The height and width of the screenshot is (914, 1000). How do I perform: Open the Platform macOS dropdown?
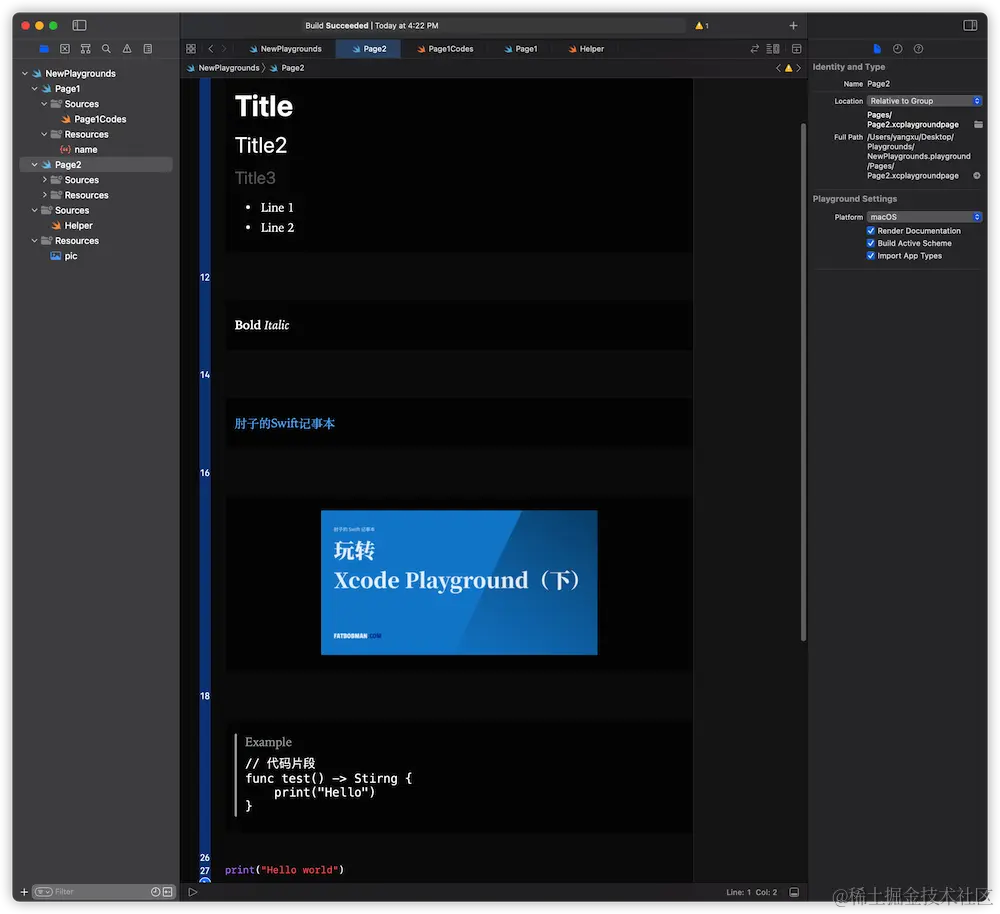924,217
